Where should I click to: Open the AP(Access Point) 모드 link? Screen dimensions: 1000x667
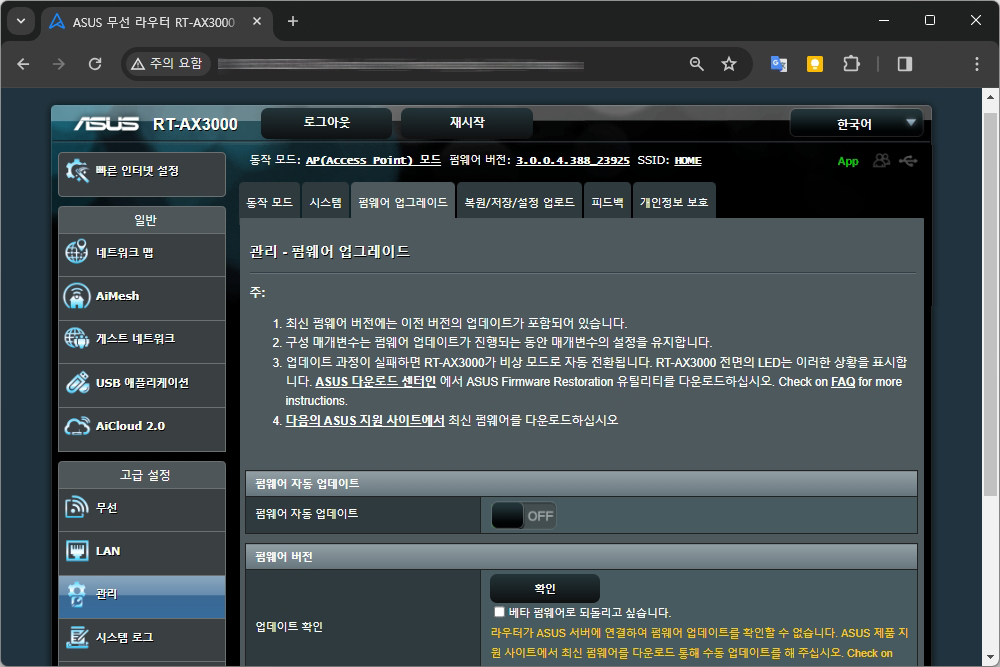373,160
